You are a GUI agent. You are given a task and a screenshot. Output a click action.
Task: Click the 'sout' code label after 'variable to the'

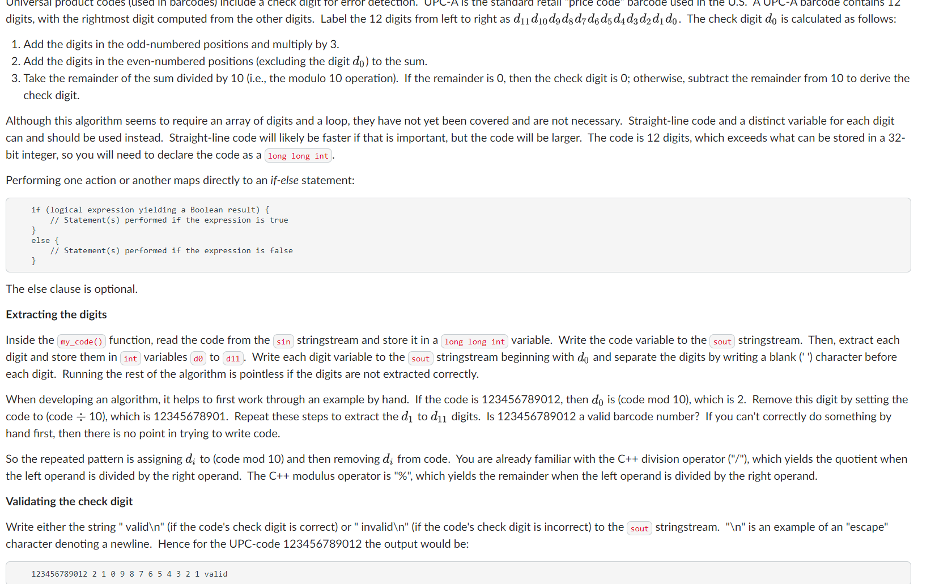pyautogui.click(x=722, y=342)
